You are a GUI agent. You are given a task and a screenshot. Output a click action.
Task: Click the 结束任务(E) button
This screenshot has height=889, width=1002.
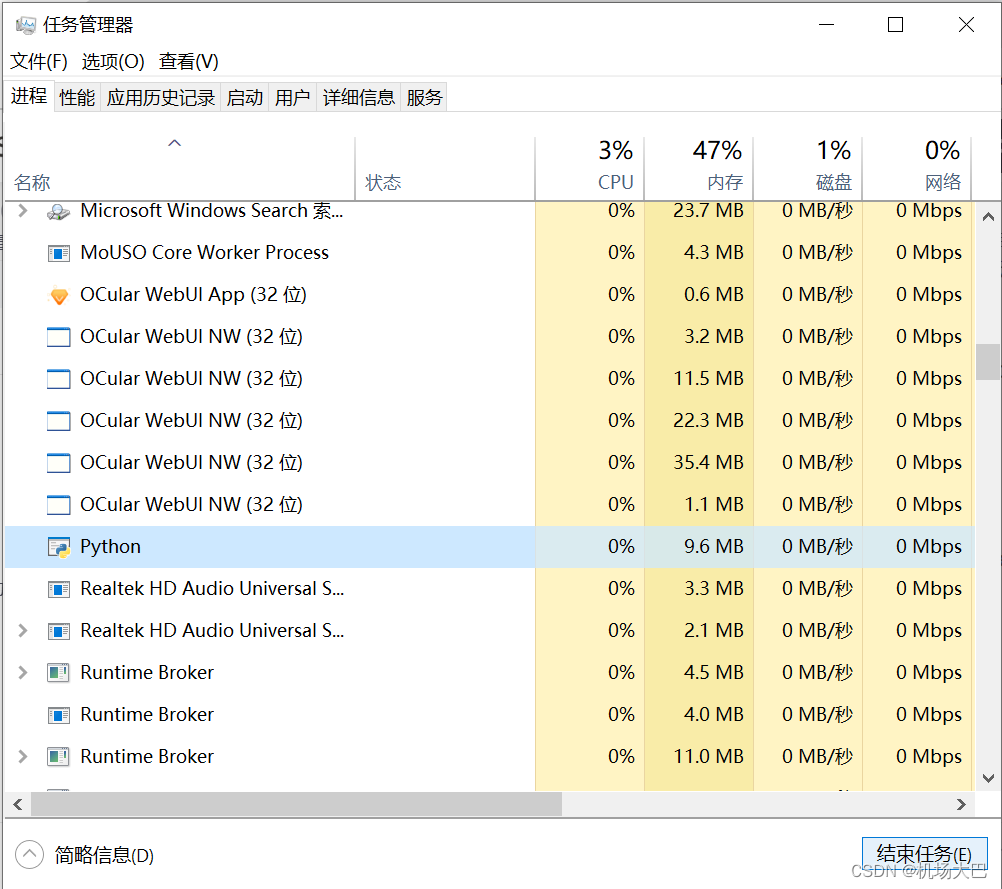[x=925, y=854]
